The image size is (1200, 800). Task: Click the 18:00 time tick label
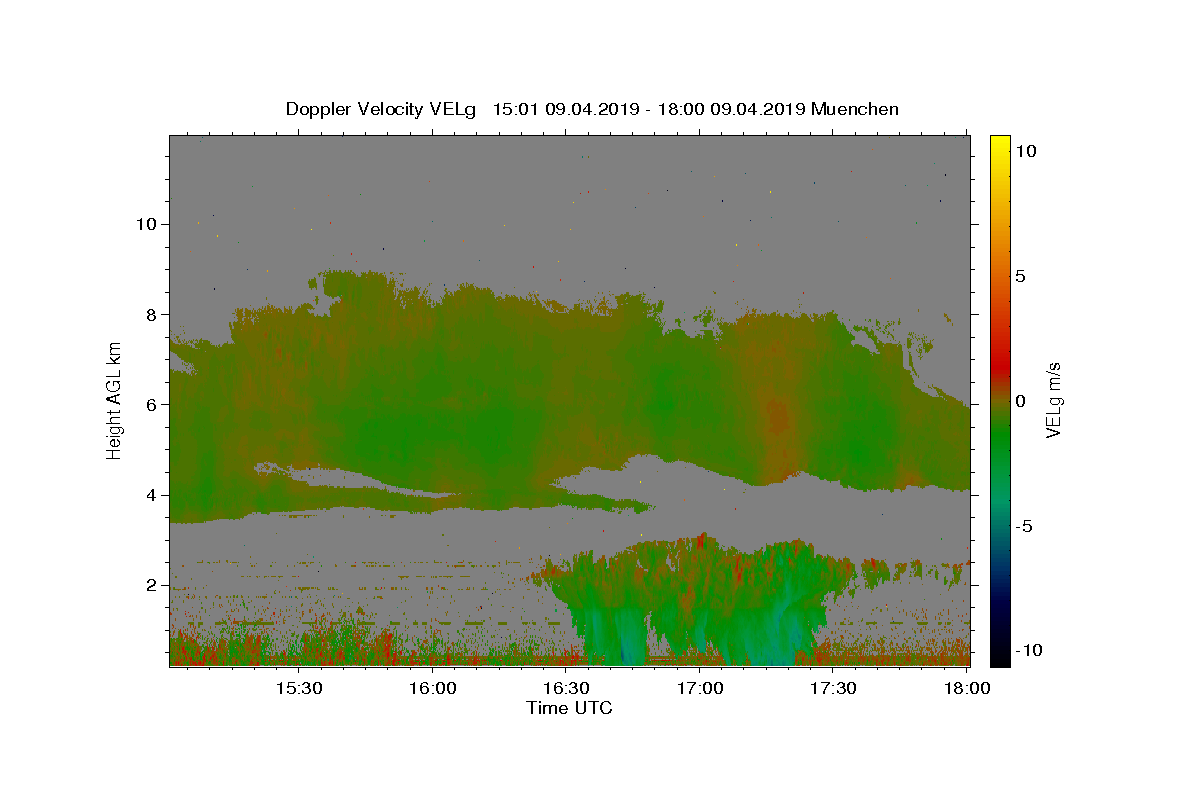pyautogui.click(x=967, y=688)
